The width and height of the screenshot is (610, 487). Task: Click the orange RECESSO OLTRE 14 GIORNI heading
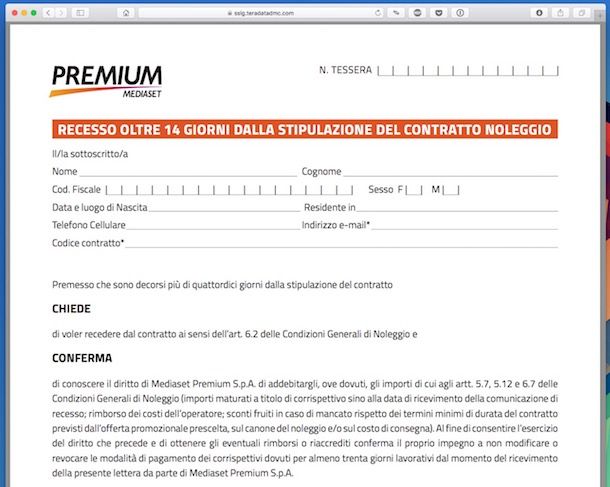pos(305,129)
